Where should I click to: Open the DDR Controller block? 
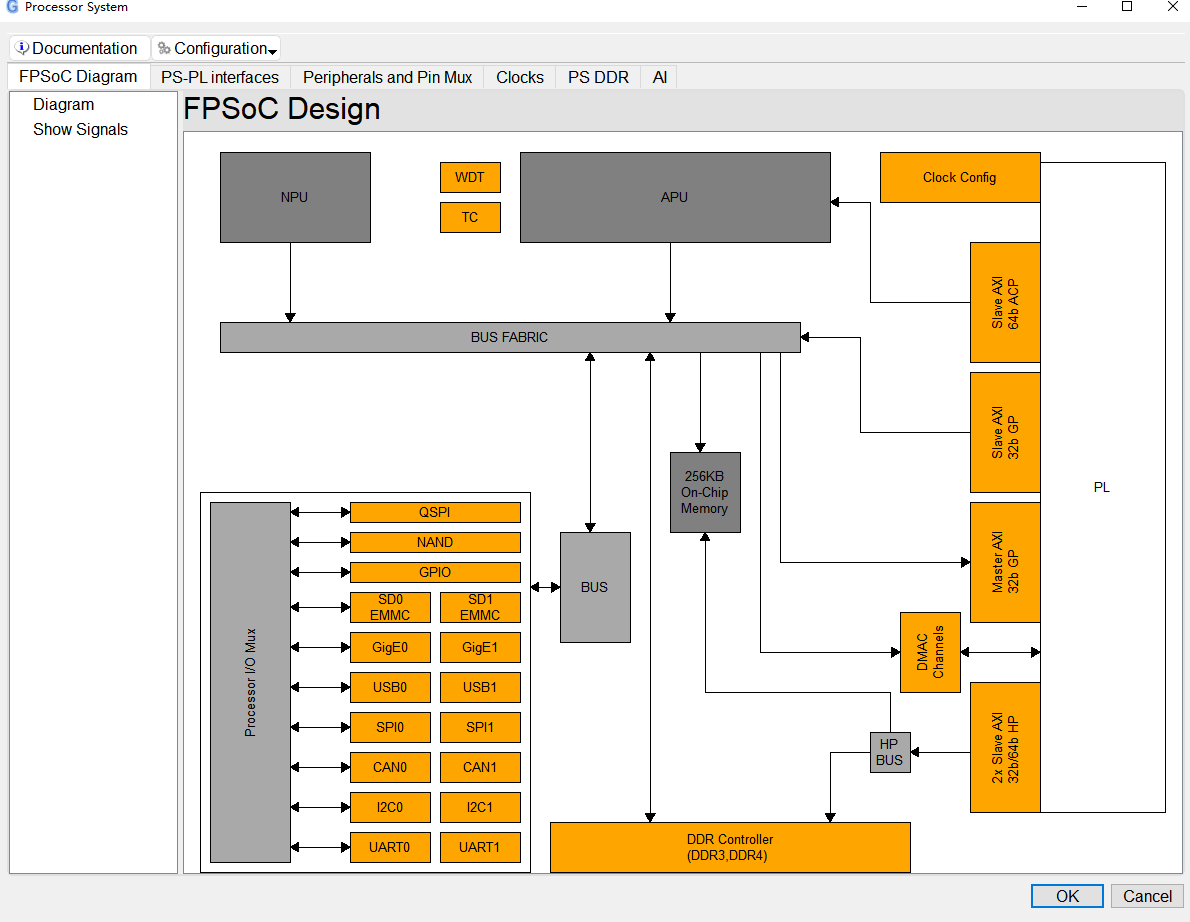click(730, 848)
